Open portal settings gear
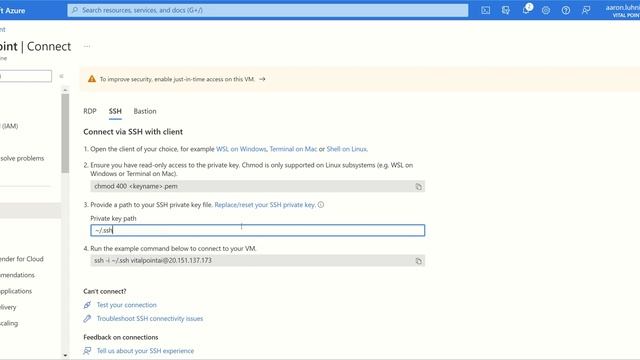This screenshot has height=360, width=640. click(x=546, y=11)
